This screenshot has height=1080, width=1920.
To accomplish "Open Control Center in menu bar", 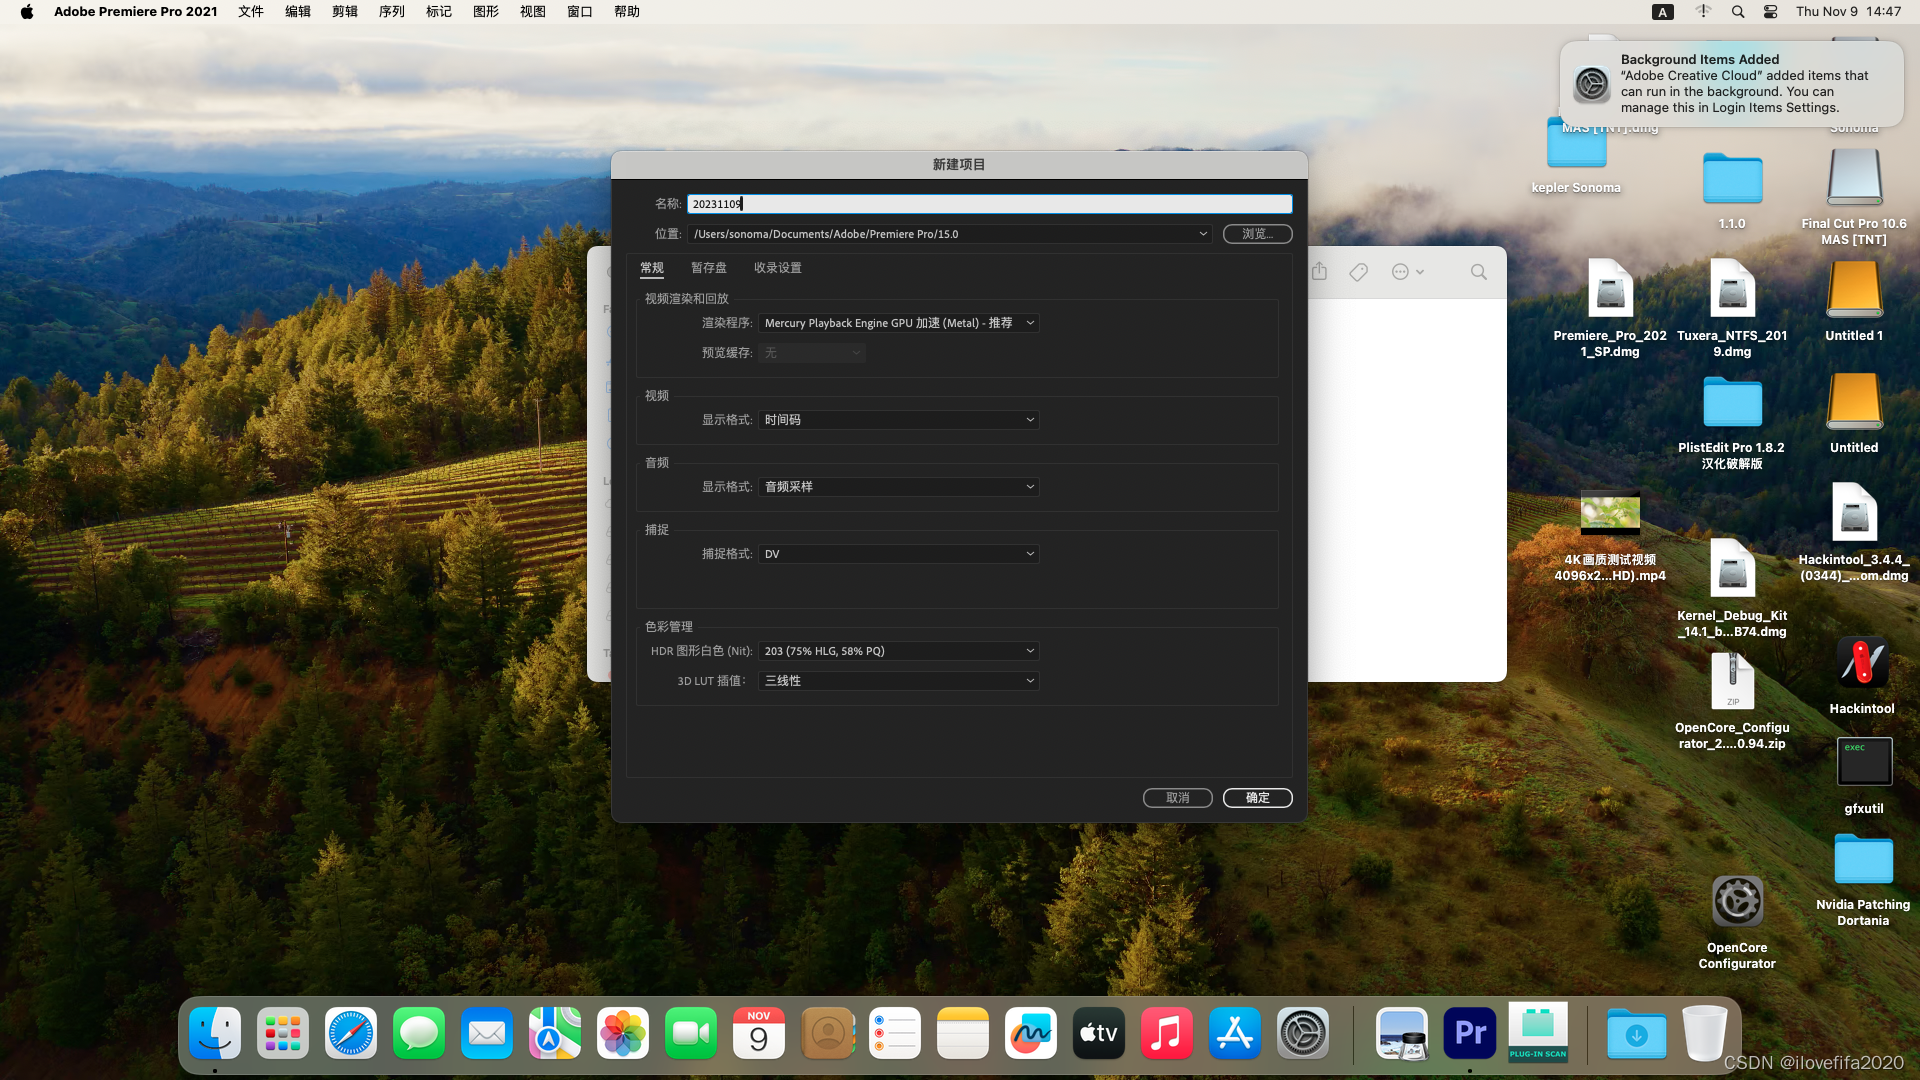I will point(1770,12).
